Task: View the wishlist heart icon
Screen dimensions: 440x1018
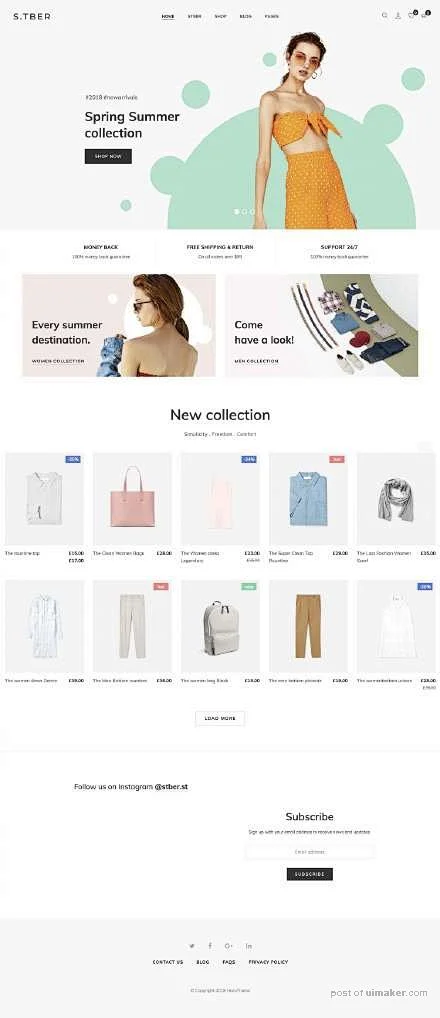Action: coord(411,15)
